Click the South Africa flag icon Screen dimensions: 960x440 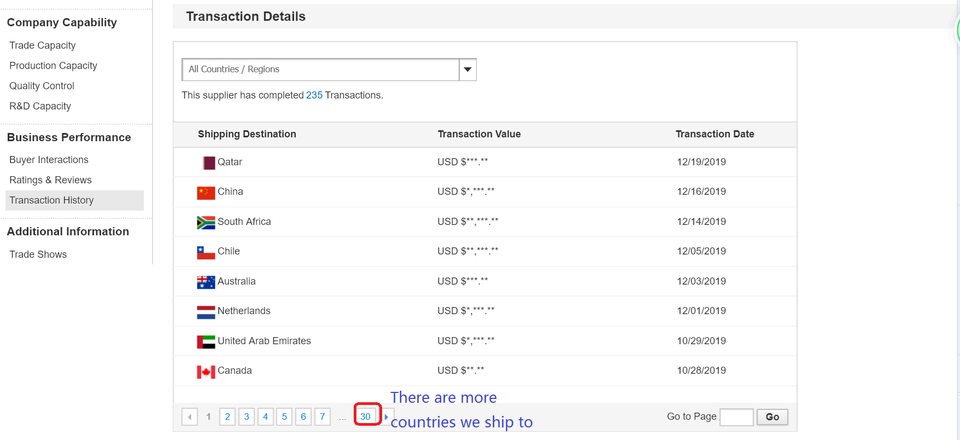[206, 222]
